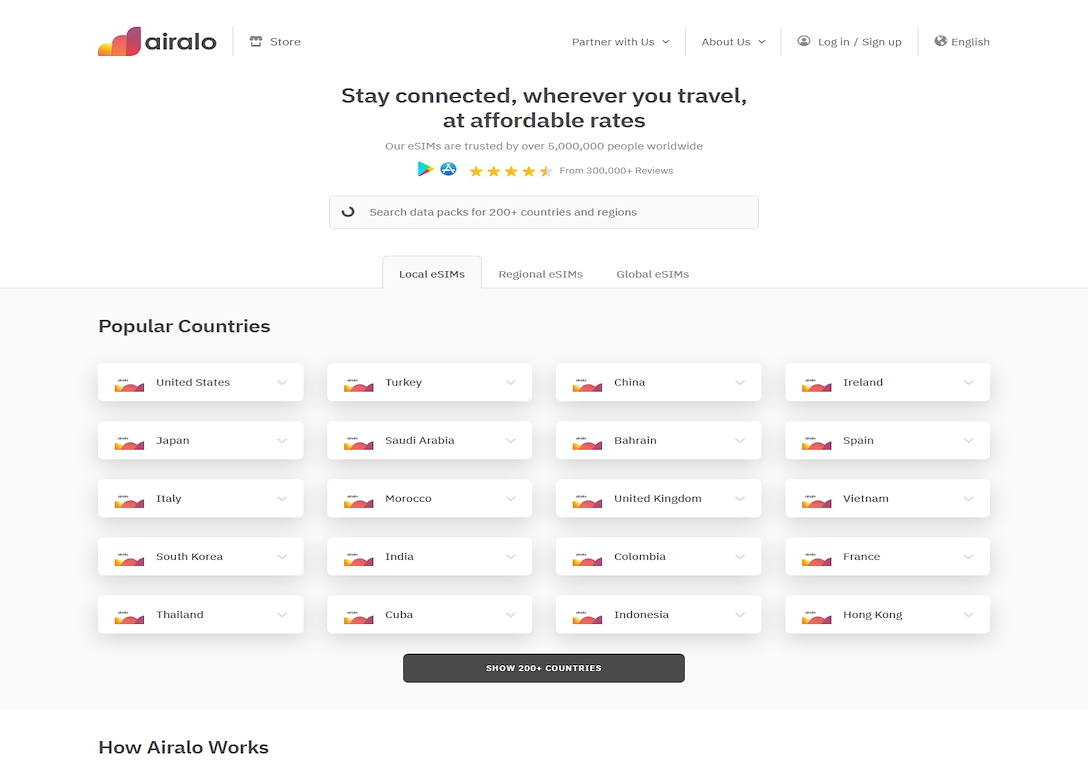Click the Bahrain flag thumbnail
The width and height of the screenshot is (1088, 781).
[587, 443]
